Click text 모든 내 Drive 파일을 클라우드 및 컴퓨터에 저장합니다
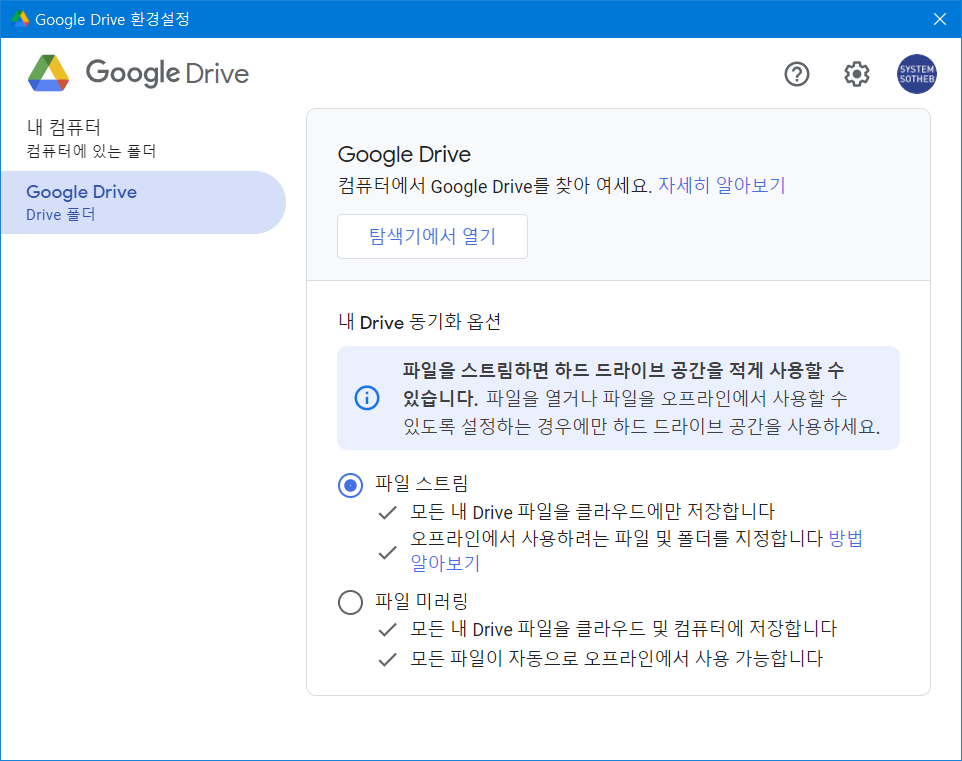This screenshot has height=761, width=962. tap(624, 628)
